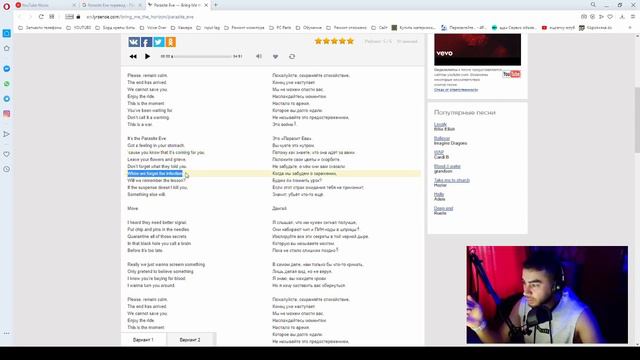This screenshot has height=360, width=640.
Task: Open Opera speed dial grid icon
Action: coord(51,17)
